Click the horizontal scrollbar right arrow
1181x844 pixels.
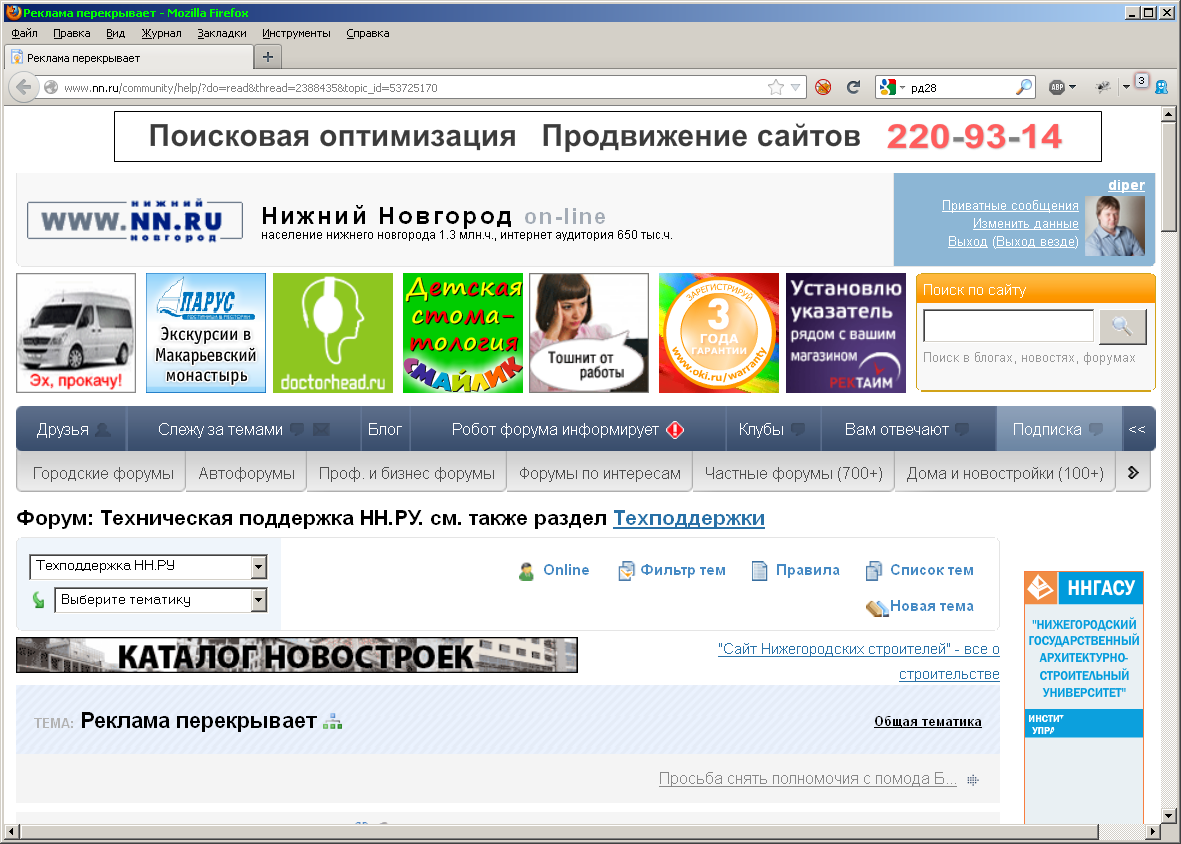(x=1152, y=832)
